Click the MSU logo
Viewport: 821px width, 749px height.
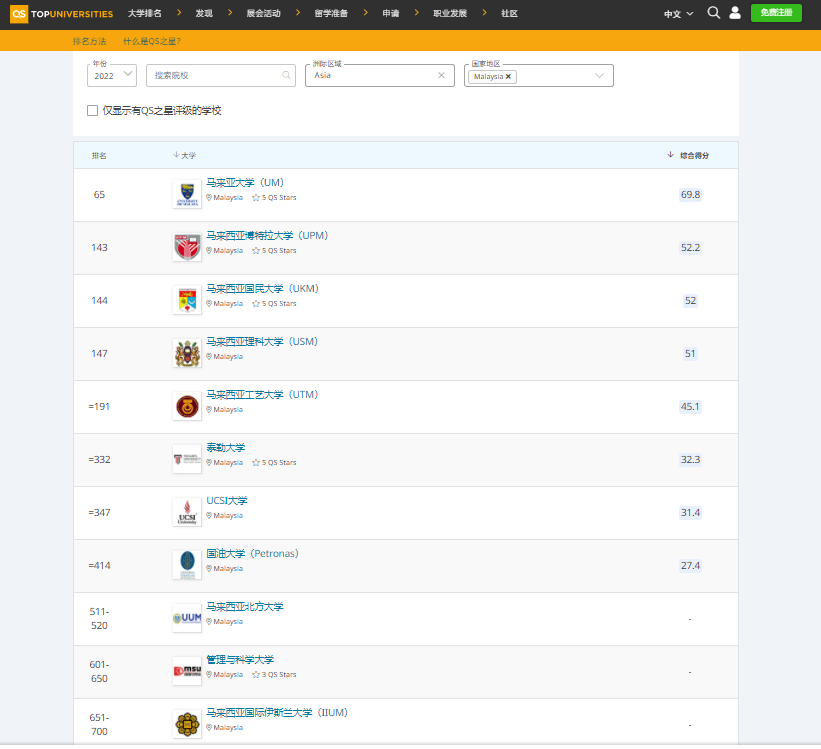187,671
